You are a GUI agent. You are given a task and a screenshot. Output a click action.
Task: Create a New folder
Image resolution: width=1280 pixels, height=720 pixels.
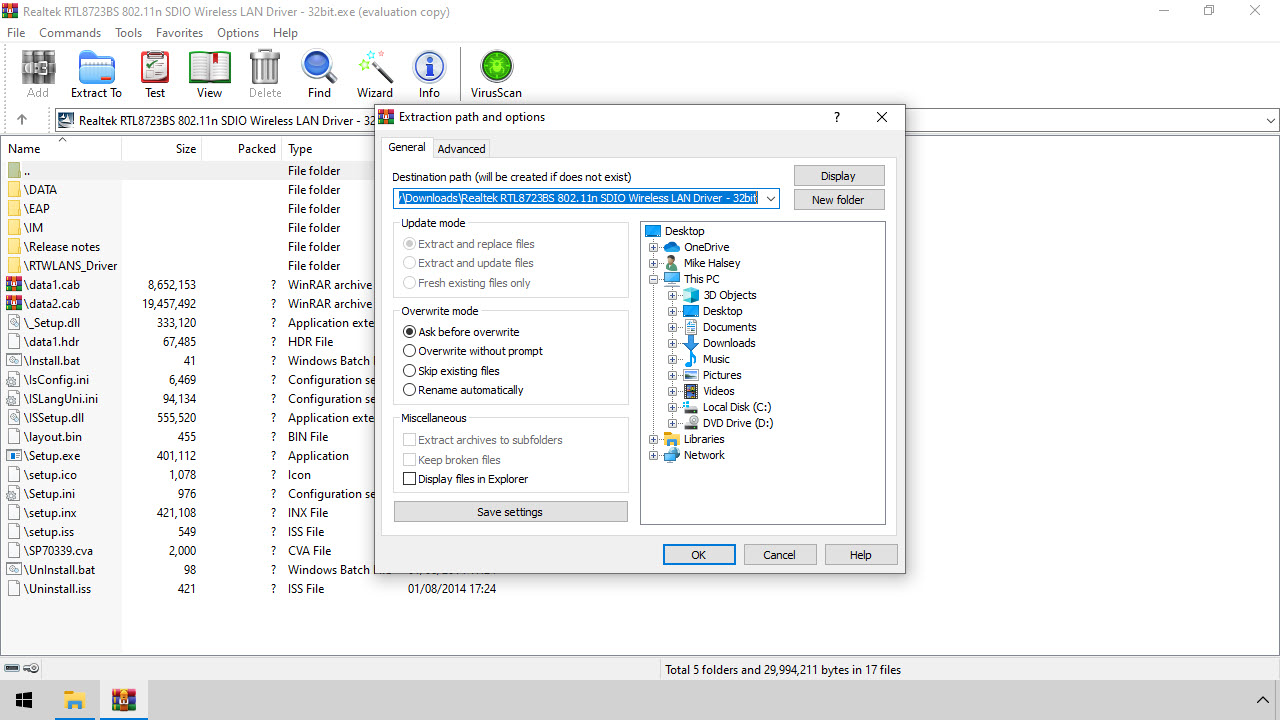coord(838,199)
